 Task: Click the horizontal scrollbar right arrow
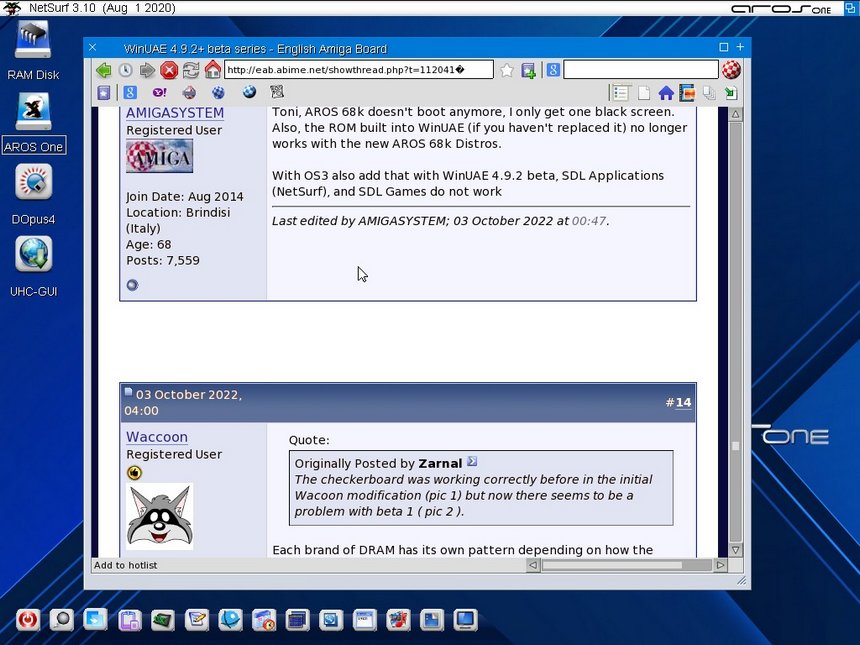[x=720, y=565]
